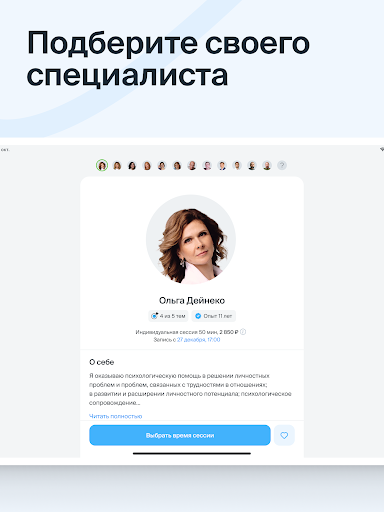
Task: Open Ольга Дейнеко's large profile photo
Action: 191,240
